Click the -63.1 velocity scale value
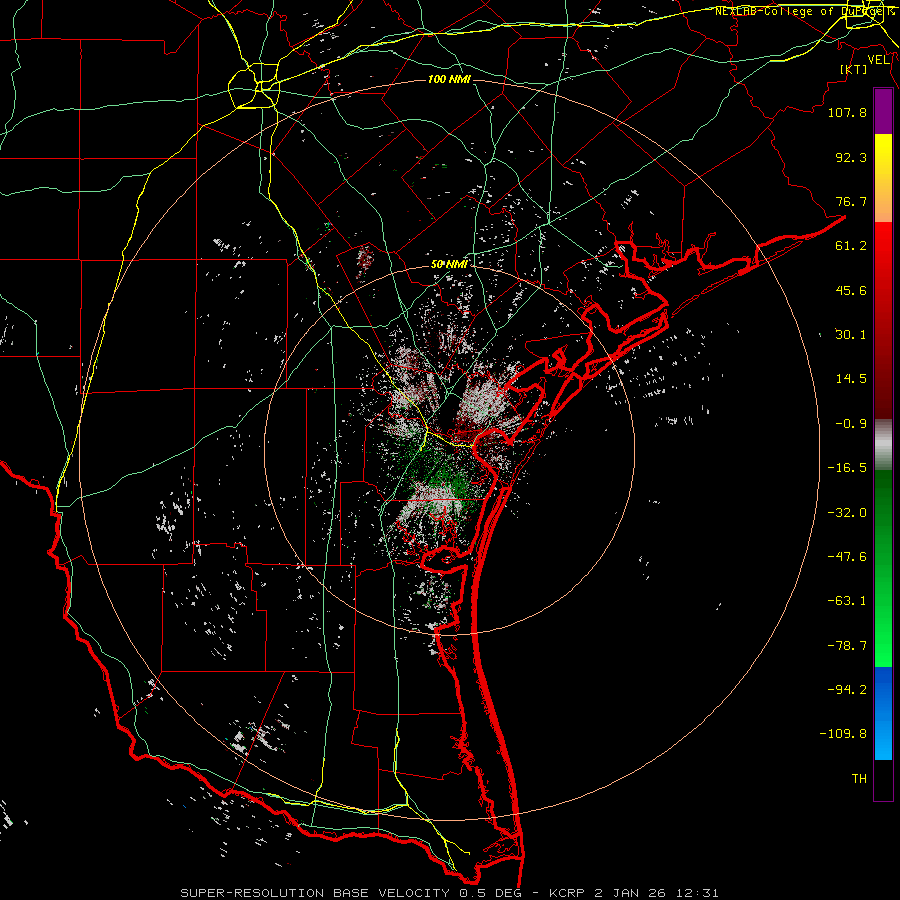 coord(847,601)
